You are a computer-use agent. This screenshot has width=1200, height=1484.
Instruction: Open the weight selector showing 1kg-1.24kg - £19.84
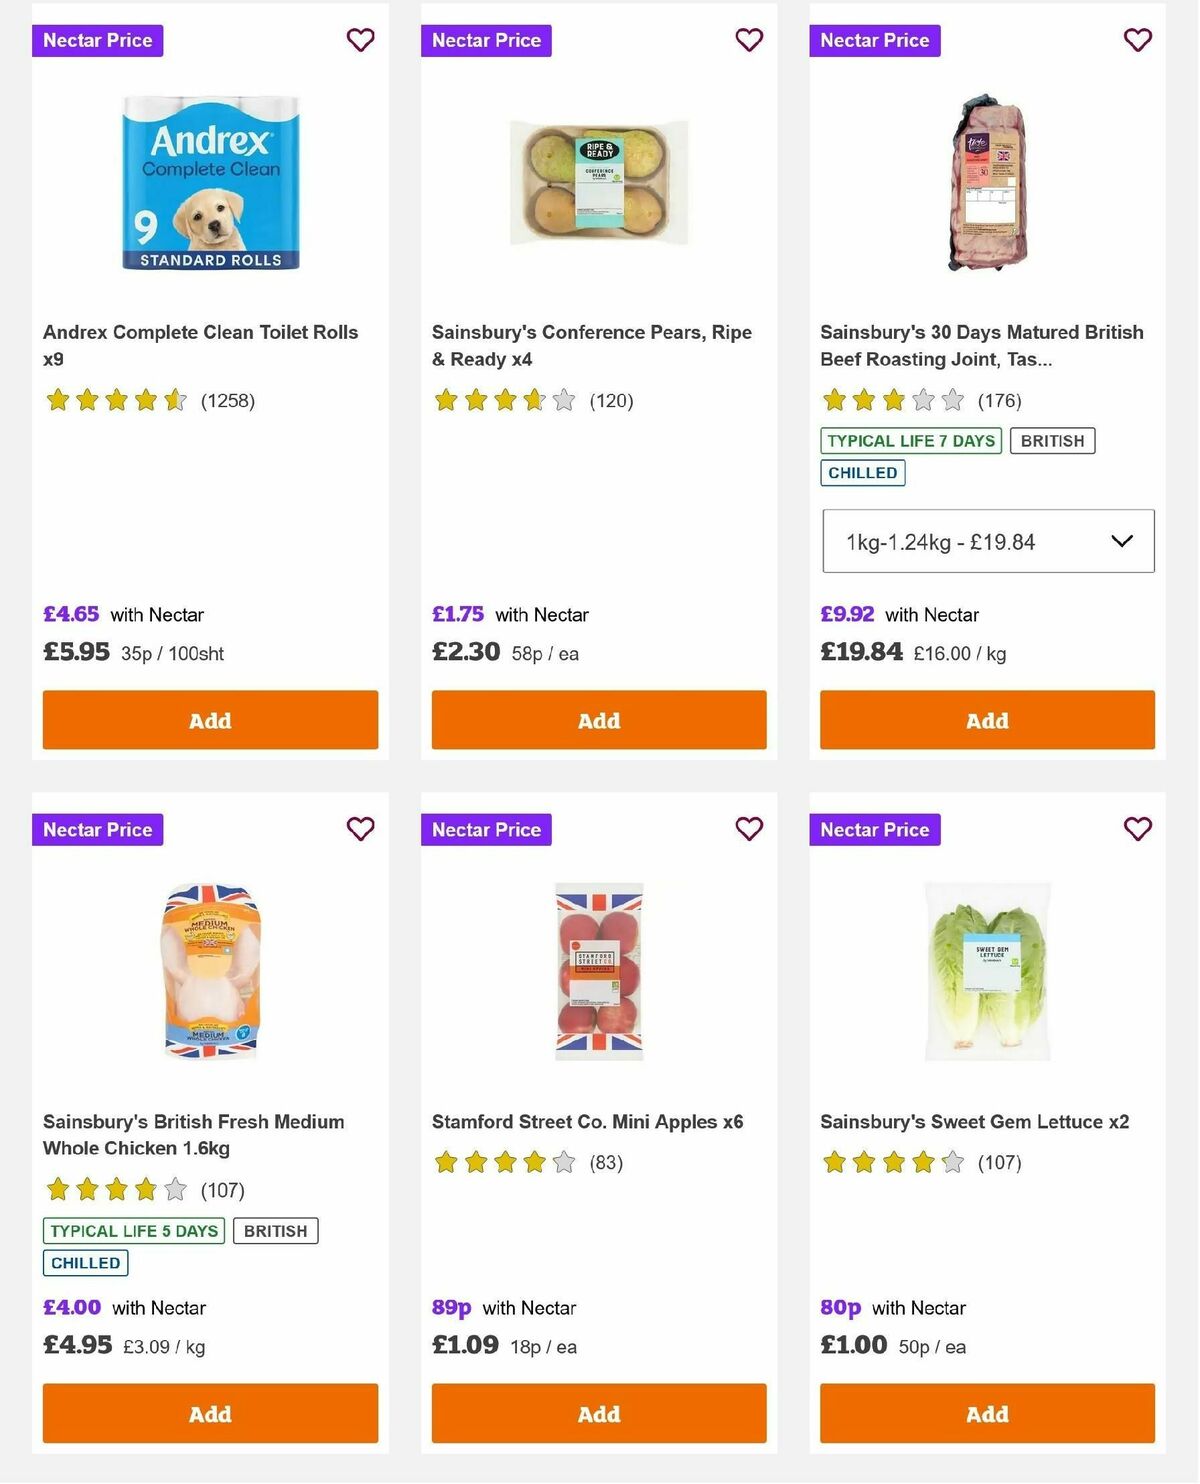[x=987, y=541]
